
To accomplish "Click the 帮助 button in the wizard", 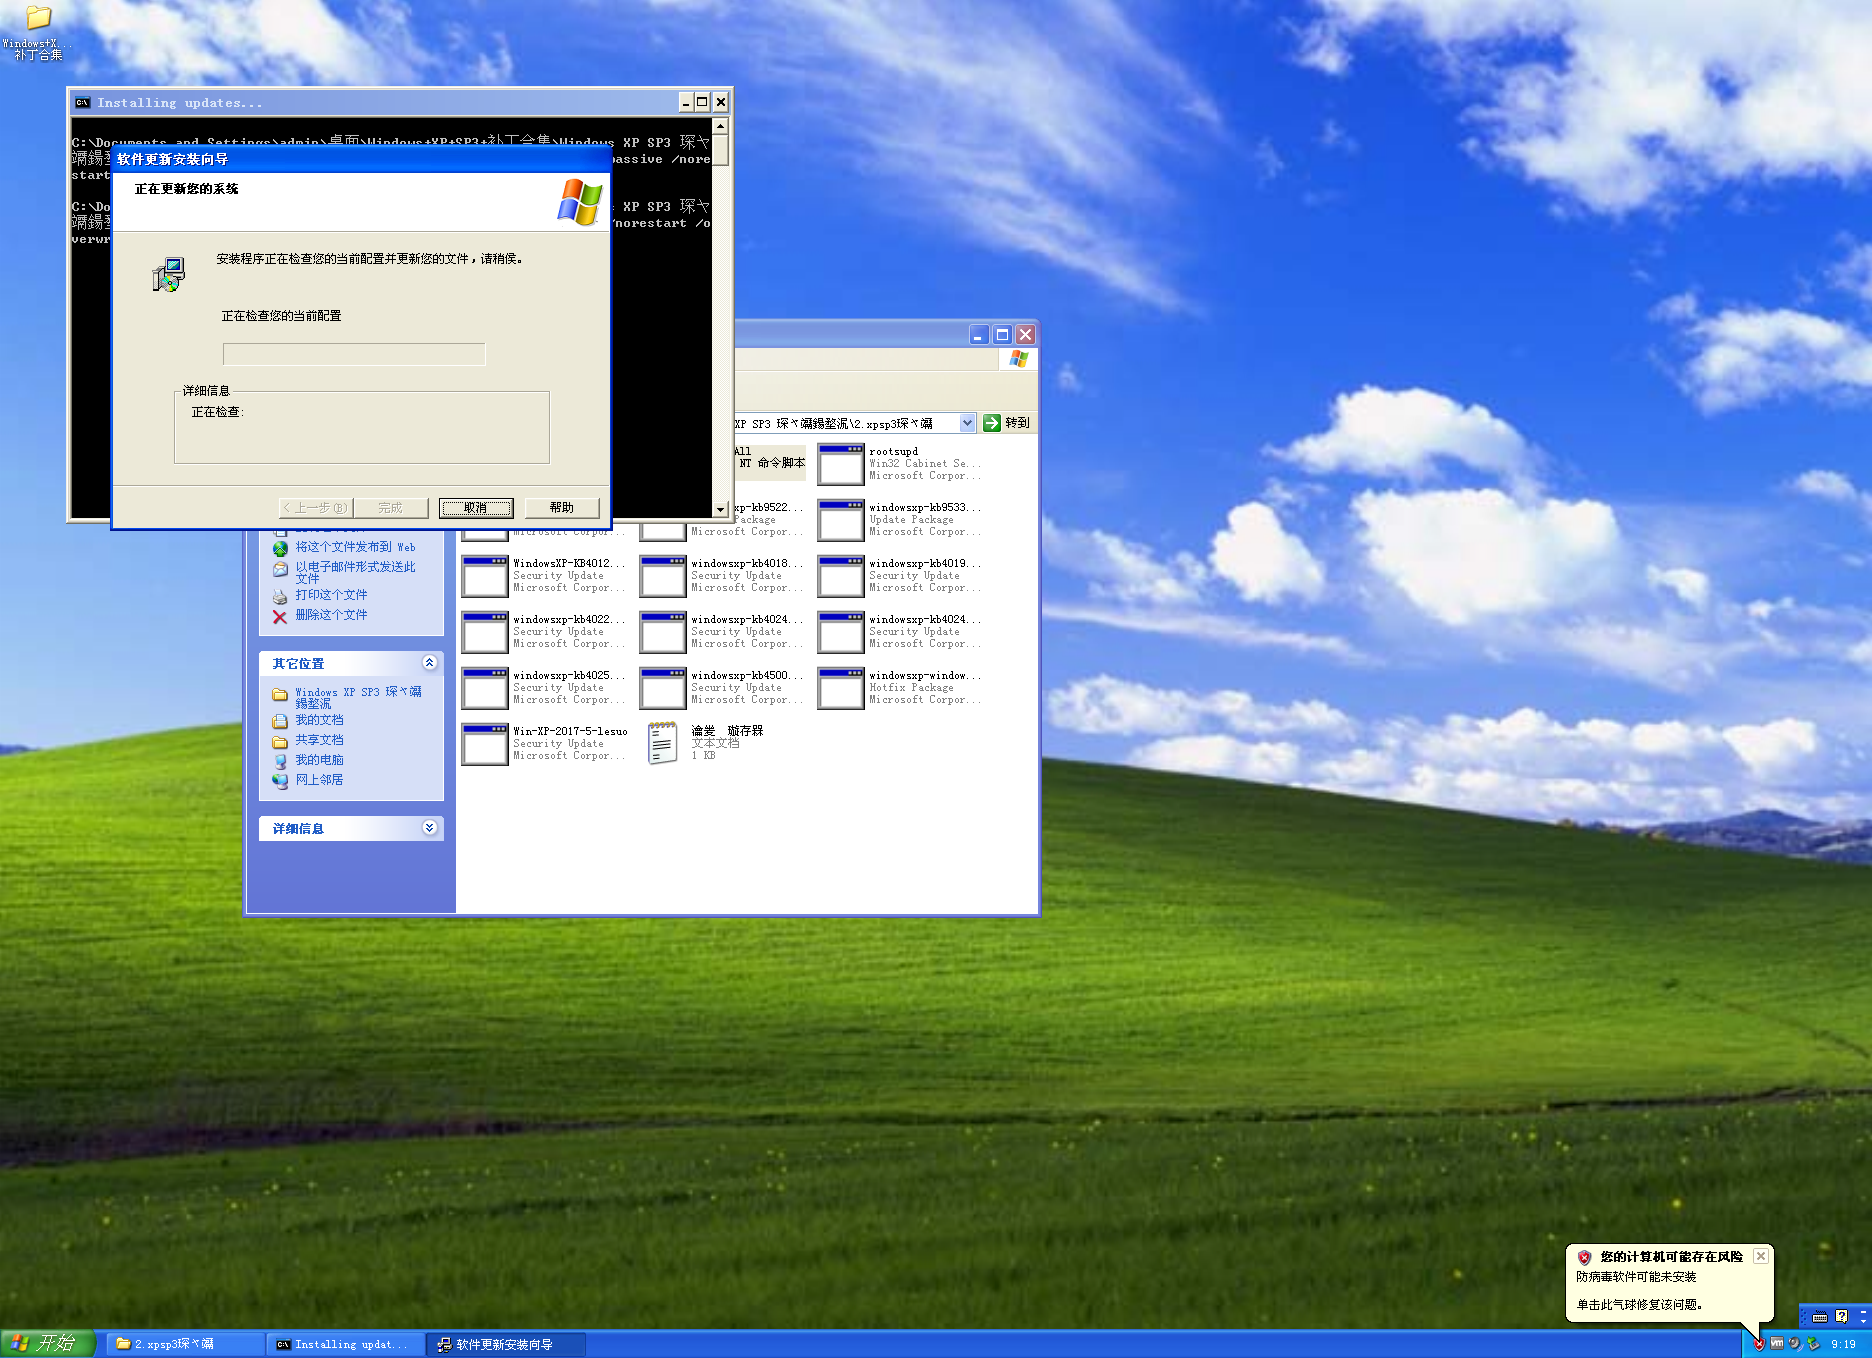I will click(x=562, y=508).
